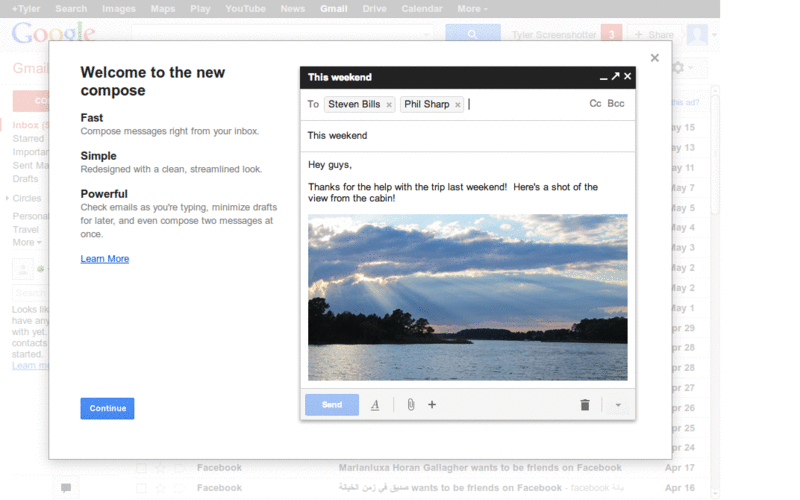Click the Continue button
Screen dimensions: 800x500
(107, 408)
